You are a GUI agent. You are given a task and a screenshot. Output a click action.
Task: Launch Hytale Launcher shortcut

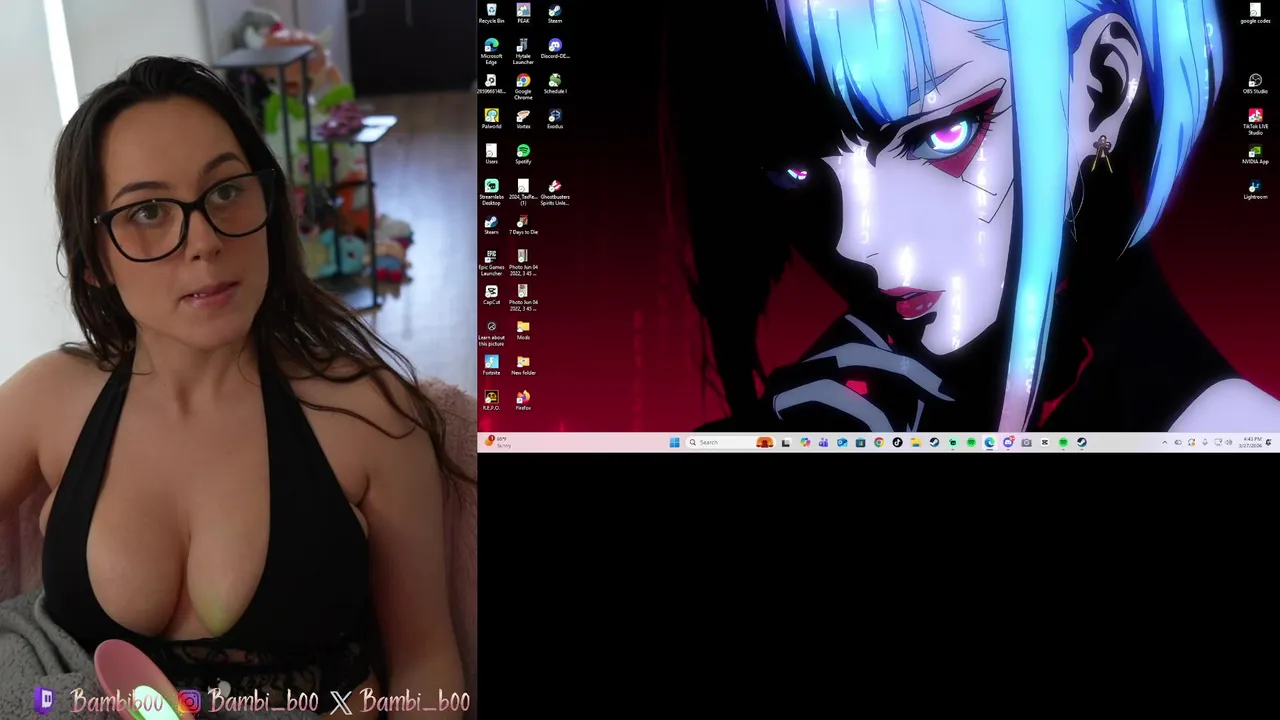[x=523, y=52]
